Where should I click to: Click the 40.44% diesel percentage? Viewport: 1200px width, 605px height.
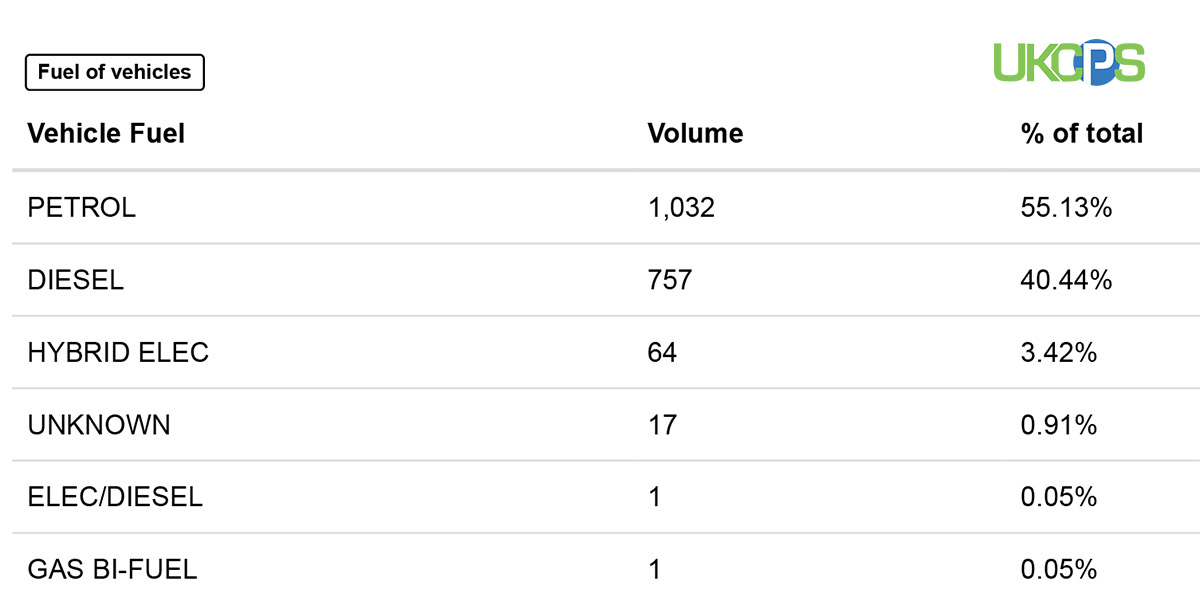pyautogui.click(x=1066, y=280)
